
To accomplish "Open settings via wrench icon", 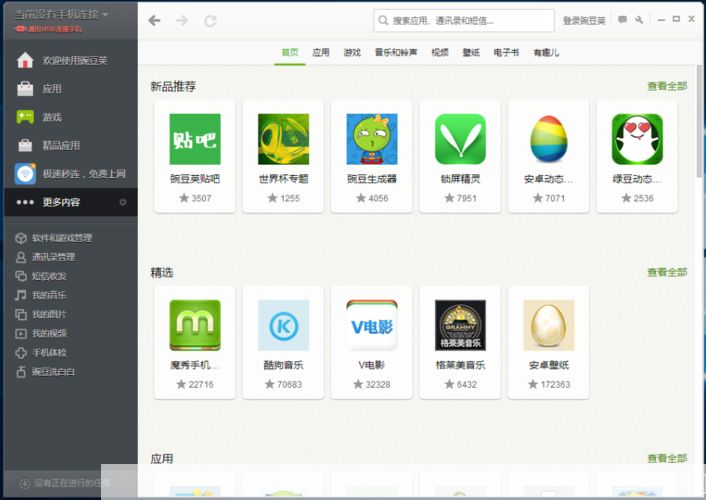I will (x=639, y=19).
